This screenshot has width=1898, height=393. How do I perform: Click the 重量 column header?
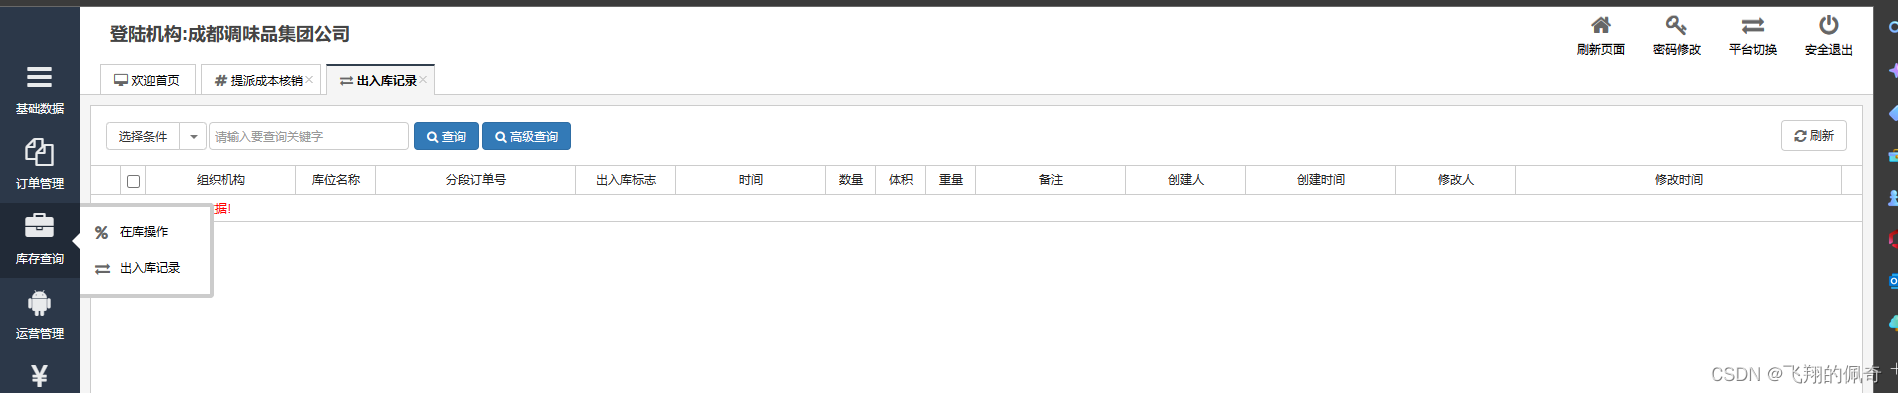[951, 180]
